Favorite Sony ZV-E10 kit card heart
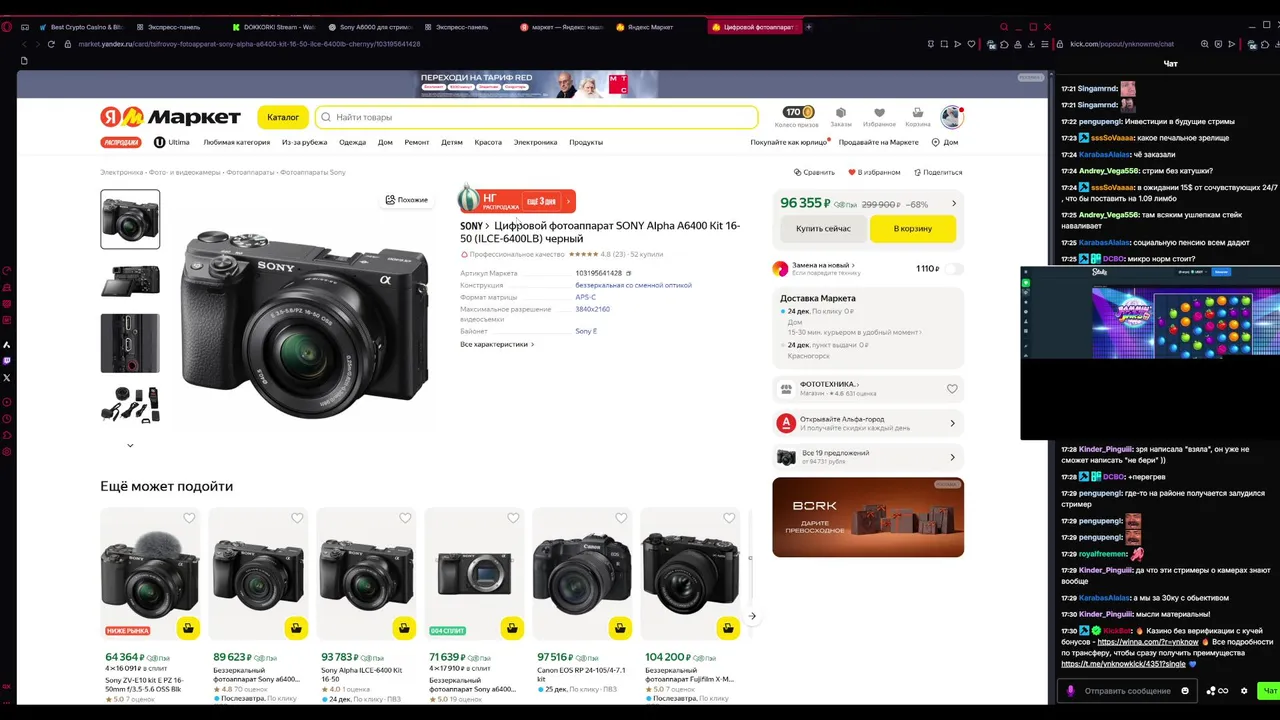Viewport: 1280px width, 720px height. (x=189, y=518)
